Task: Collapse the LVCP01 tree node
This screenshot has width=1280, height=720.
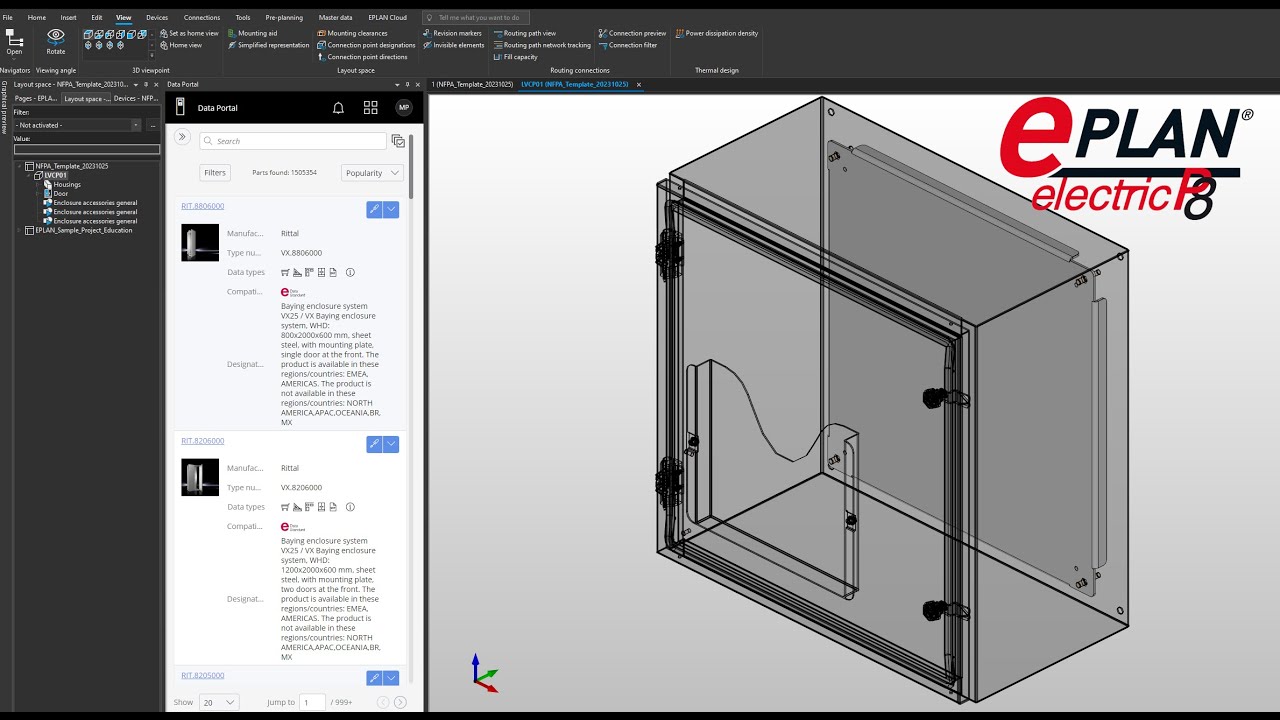Action: 28,175
